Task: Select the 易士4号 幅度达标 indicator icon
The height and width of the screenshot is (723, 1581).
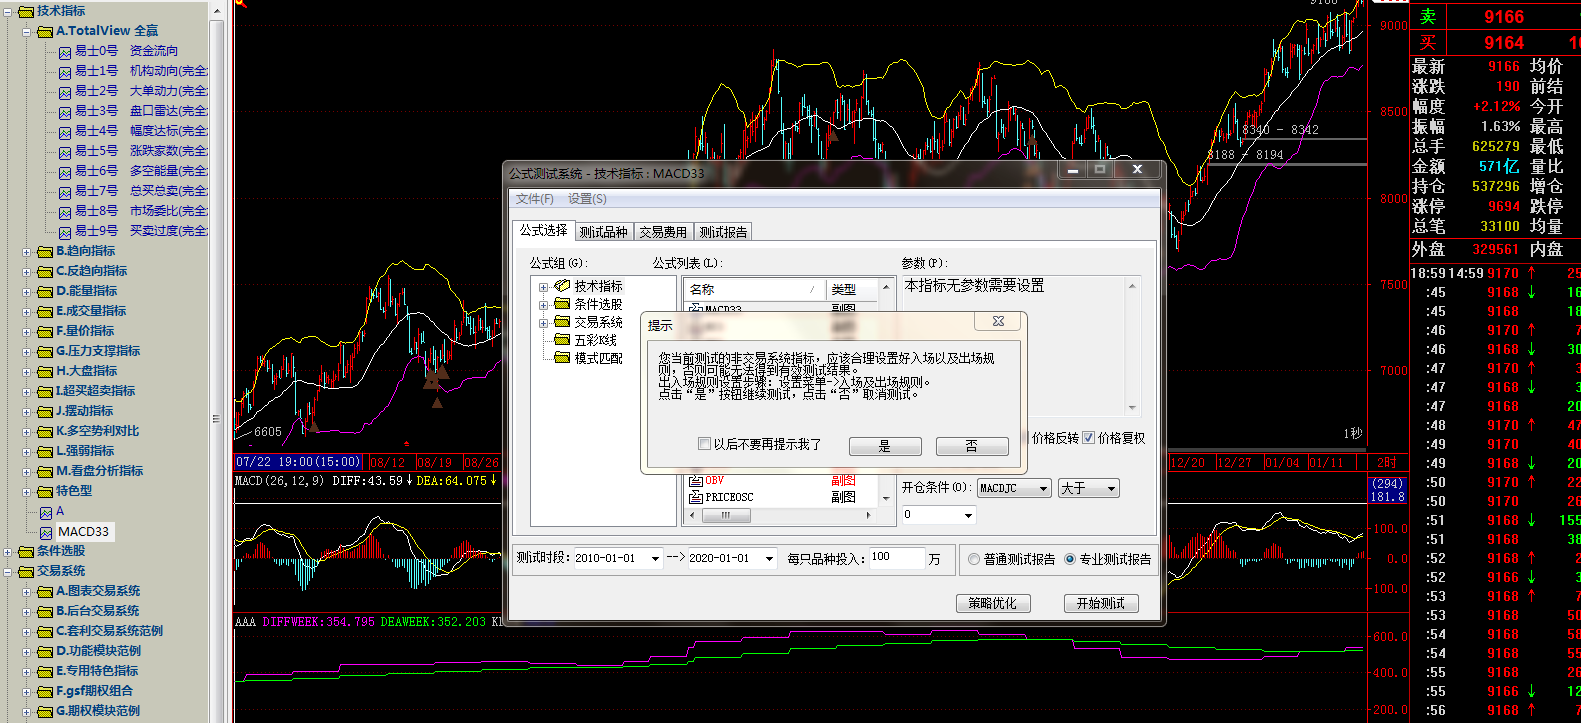Action: pos(65,132)
